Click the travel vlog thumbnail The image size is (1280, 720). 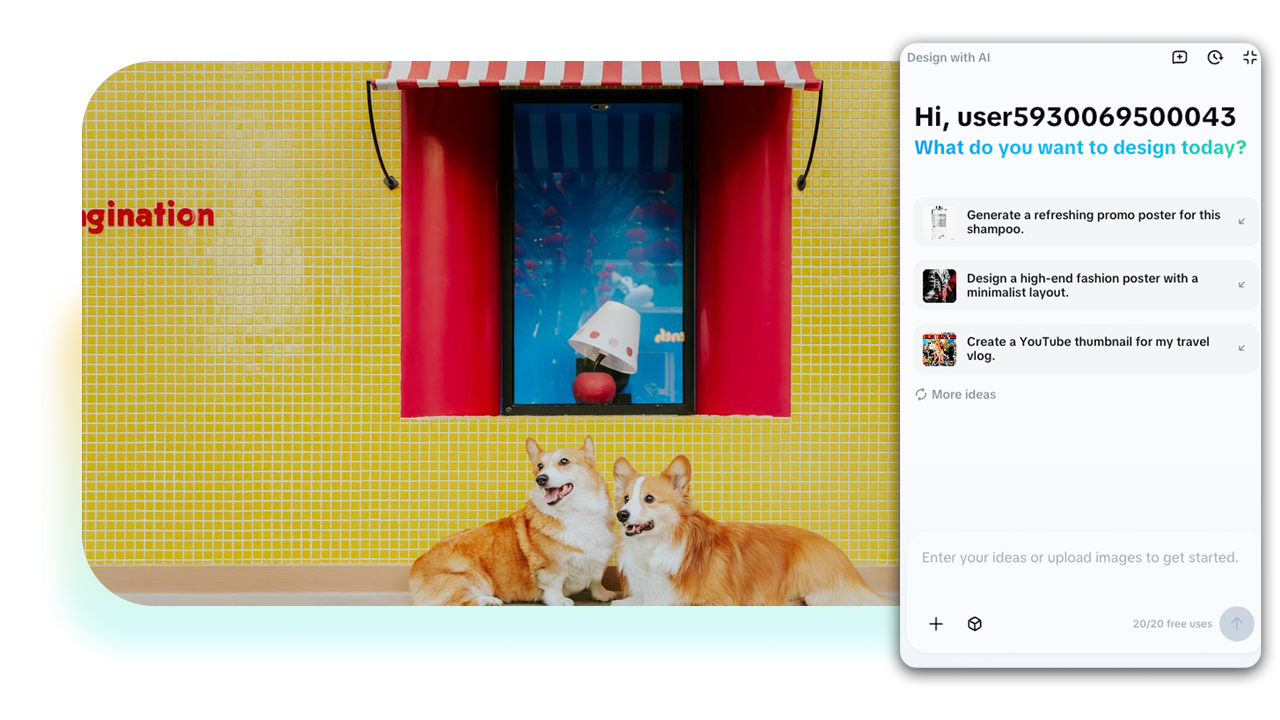(939, 349)
